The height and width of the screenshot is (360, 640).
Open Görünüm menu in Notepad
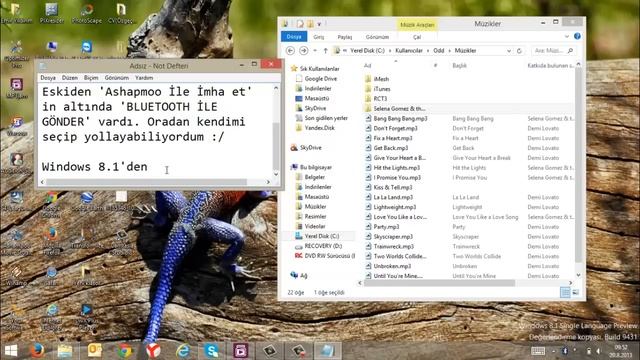[x=117, y=78]
